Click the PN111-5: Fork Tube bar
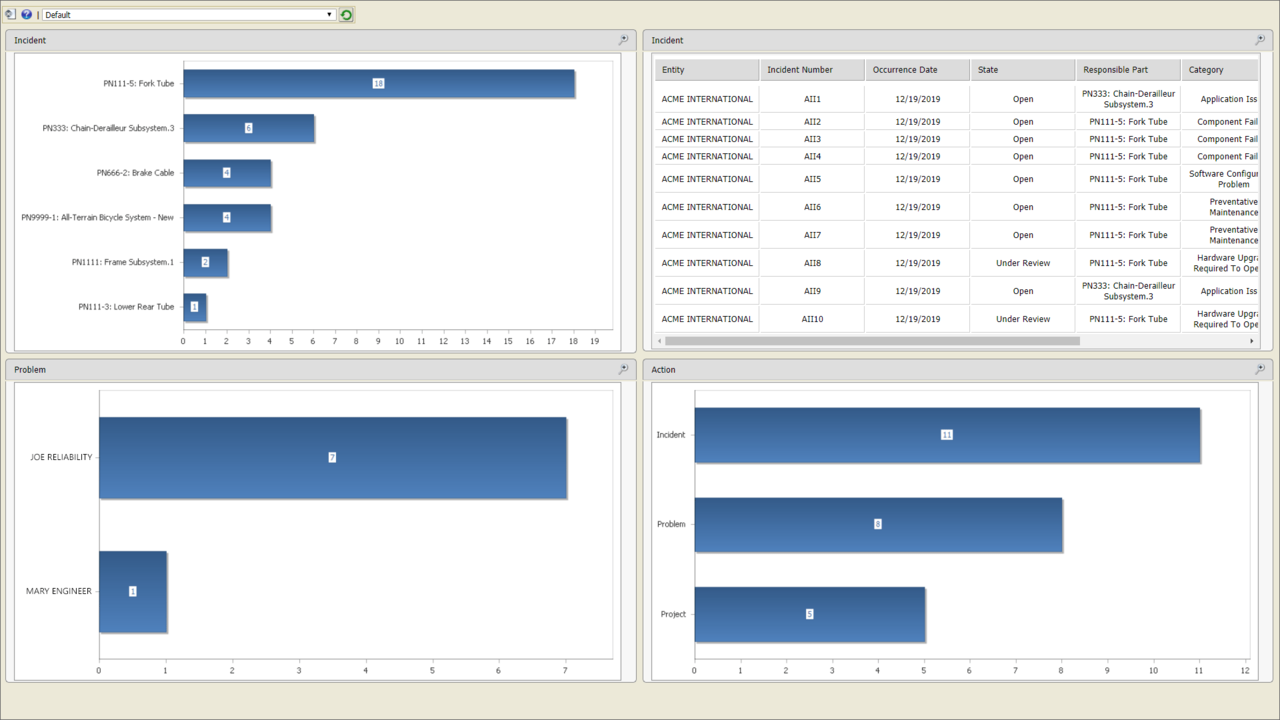 pyautogui.click(x=378, y=84)
